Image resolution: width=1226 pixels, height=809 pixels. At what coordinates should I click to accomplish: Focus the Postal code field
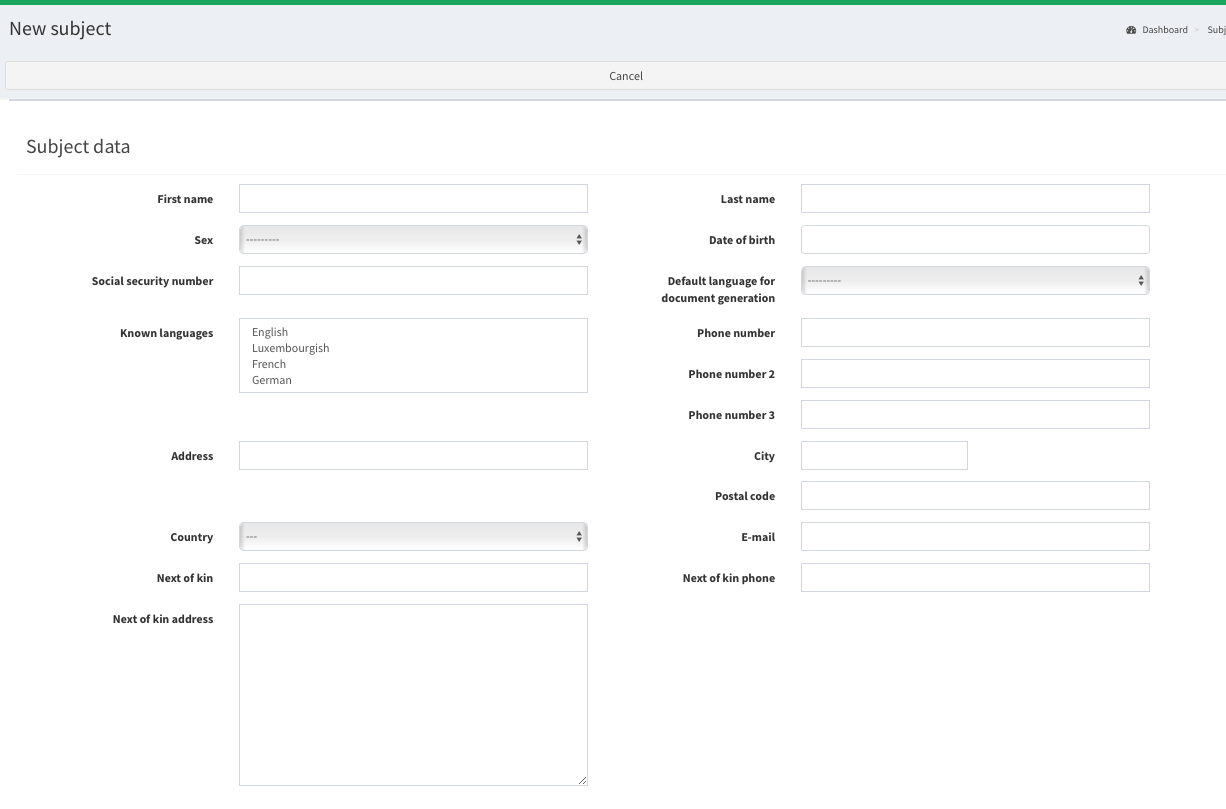click(x=974, y=496)
